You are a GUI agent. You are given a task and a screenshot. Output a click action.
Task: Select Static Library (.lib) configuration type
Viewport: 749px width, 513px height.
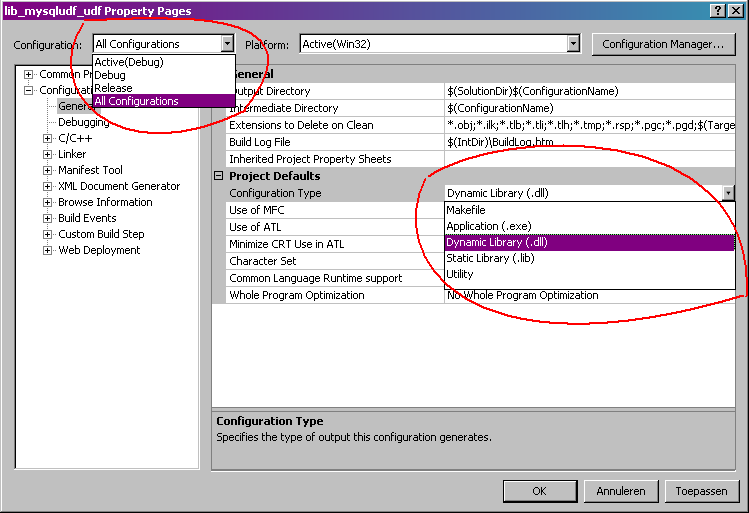589,258
